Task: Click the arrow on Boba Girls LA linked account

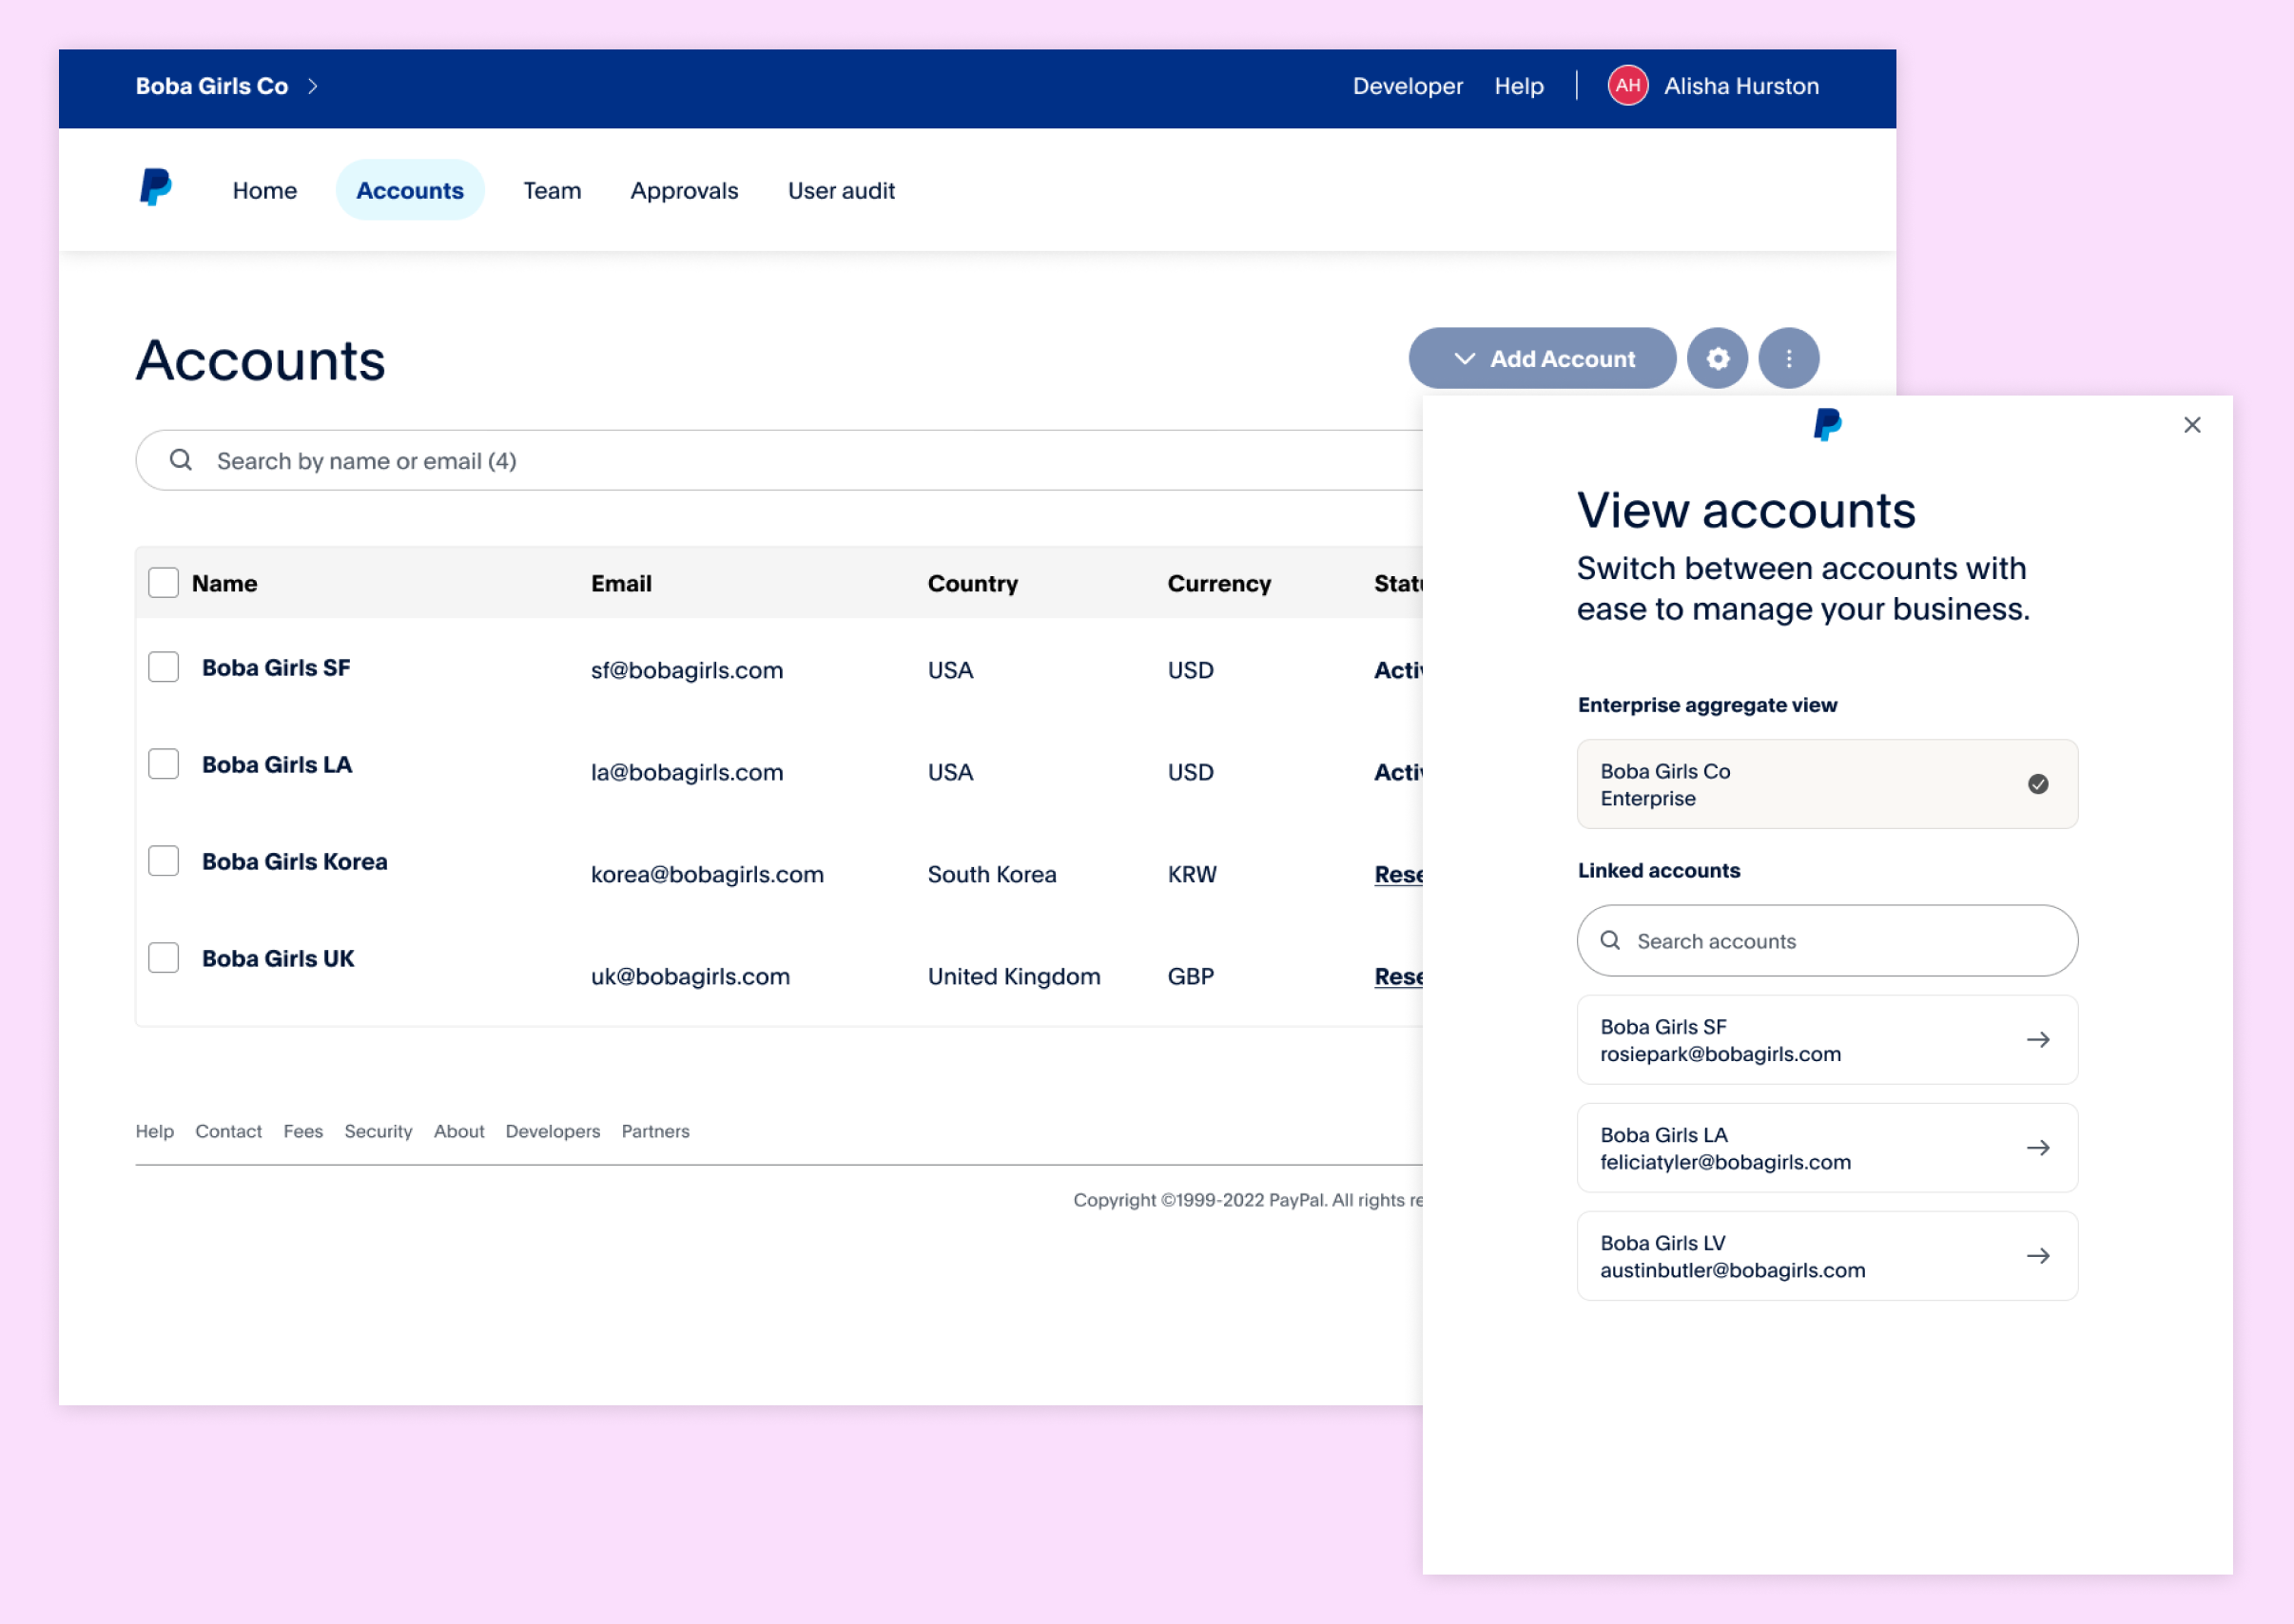Action: pos(2038,1148)
